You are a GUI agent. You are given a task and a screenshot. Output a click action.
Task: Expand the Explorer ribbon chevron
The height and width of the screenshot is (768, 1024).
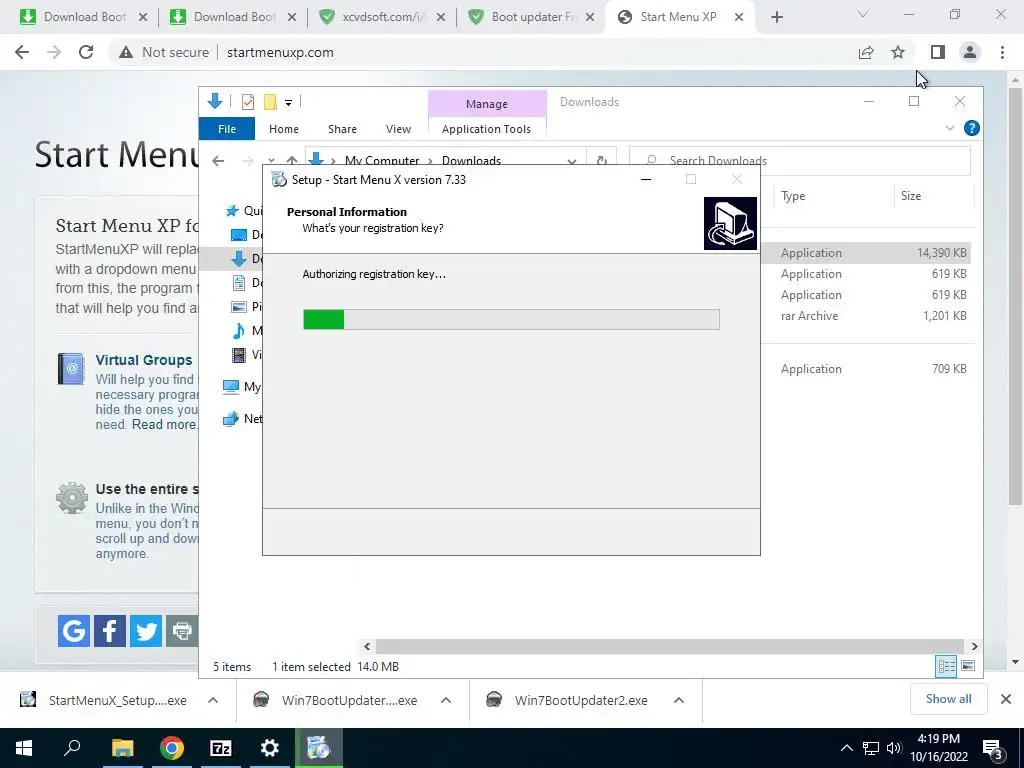click(950, 128)
